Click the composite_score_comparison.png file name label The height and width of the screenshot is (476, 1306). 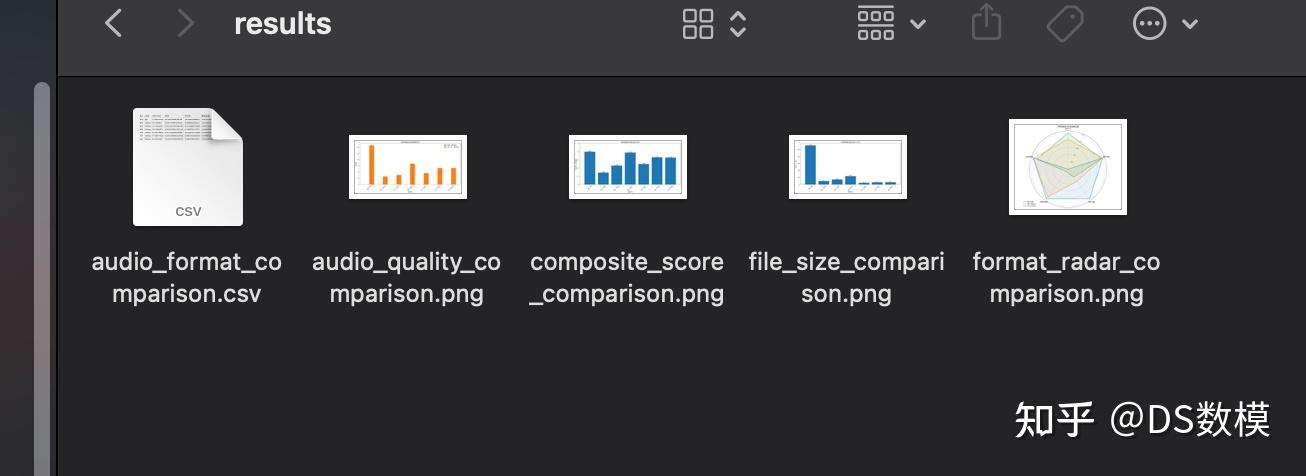(627, 278)
